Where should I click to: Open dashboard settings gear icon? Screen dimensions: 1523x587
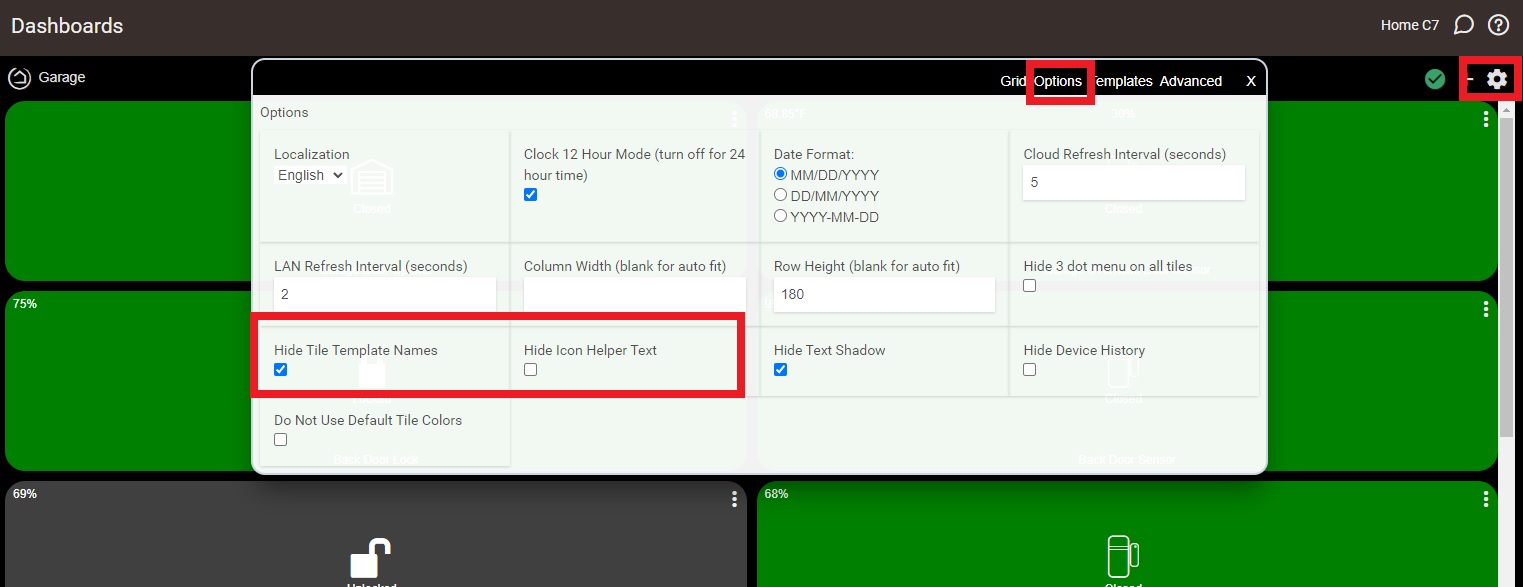tap(1496, 79)
